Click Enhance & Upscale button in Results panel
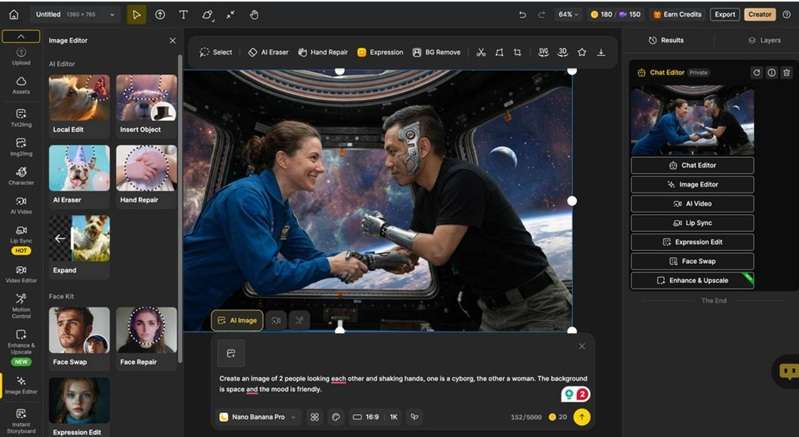The height and width of the screenshot is (437, 799). coord(693,281)
